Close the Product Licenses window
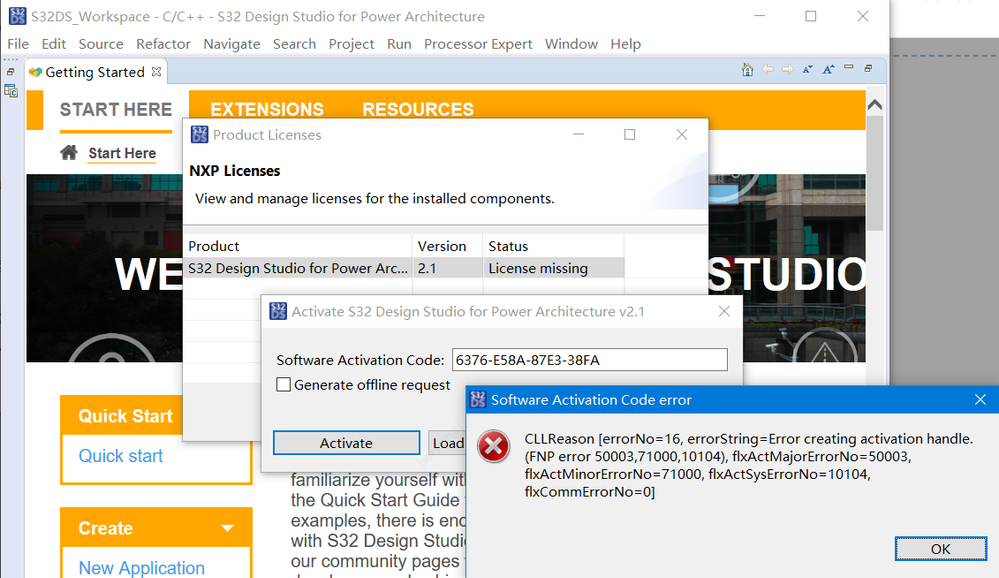This screenshot has width=999, height=578. point(682,134)
